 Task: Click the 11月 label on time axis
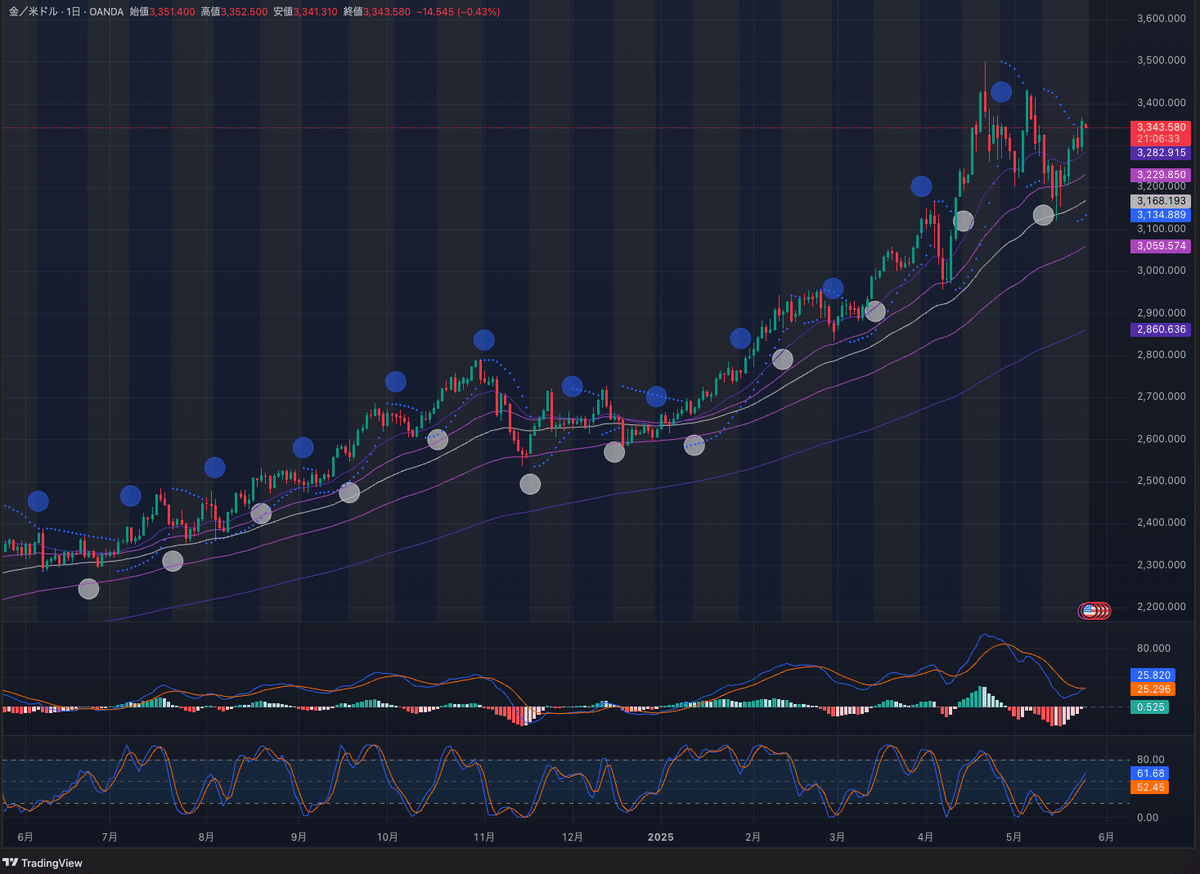pos(484,837)
